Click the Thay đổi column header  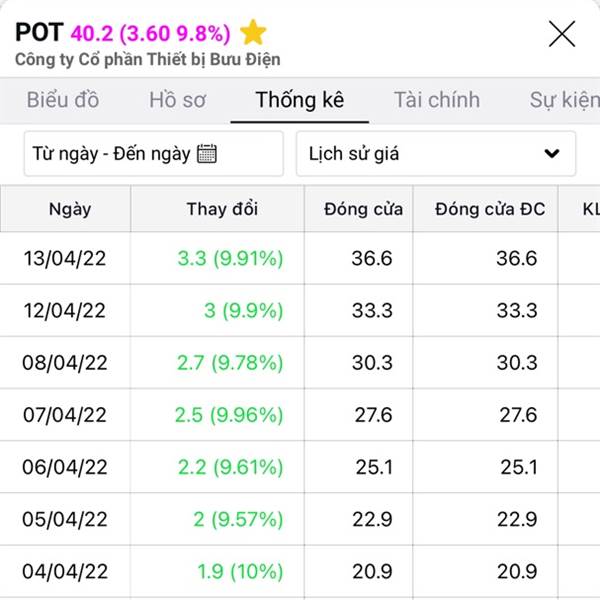click(222, 209)
